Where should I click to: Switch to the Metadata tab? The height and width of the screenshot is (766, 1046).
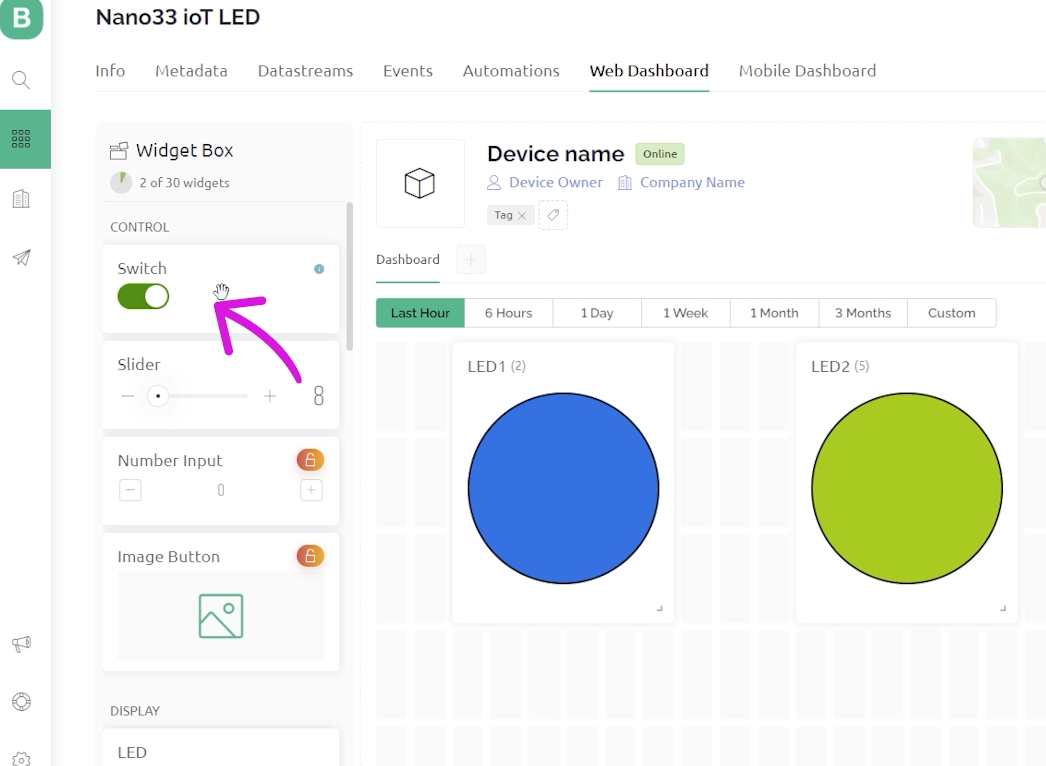[x=191, y=71]
